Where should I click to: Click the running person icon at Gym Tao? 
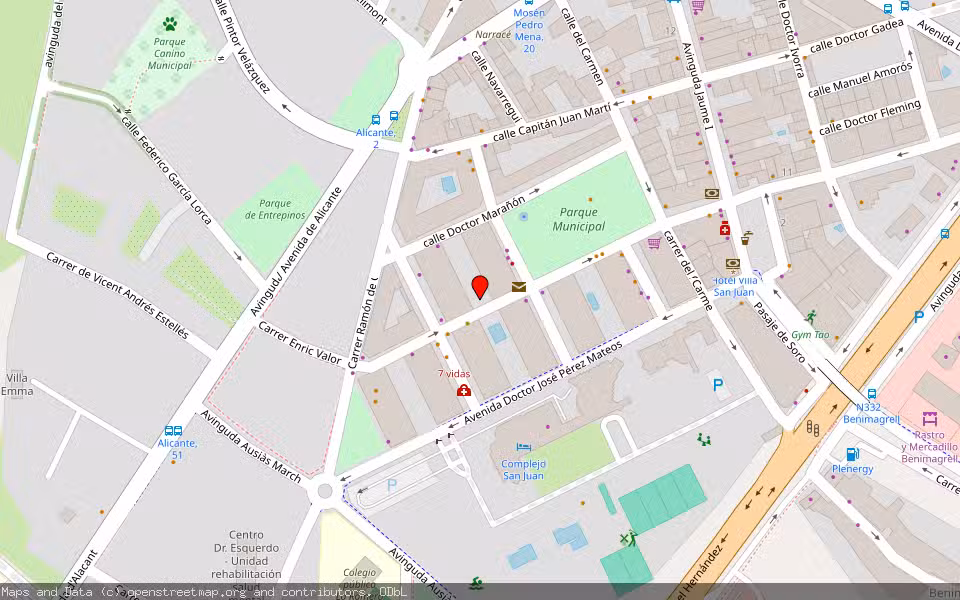coord(812,317)
